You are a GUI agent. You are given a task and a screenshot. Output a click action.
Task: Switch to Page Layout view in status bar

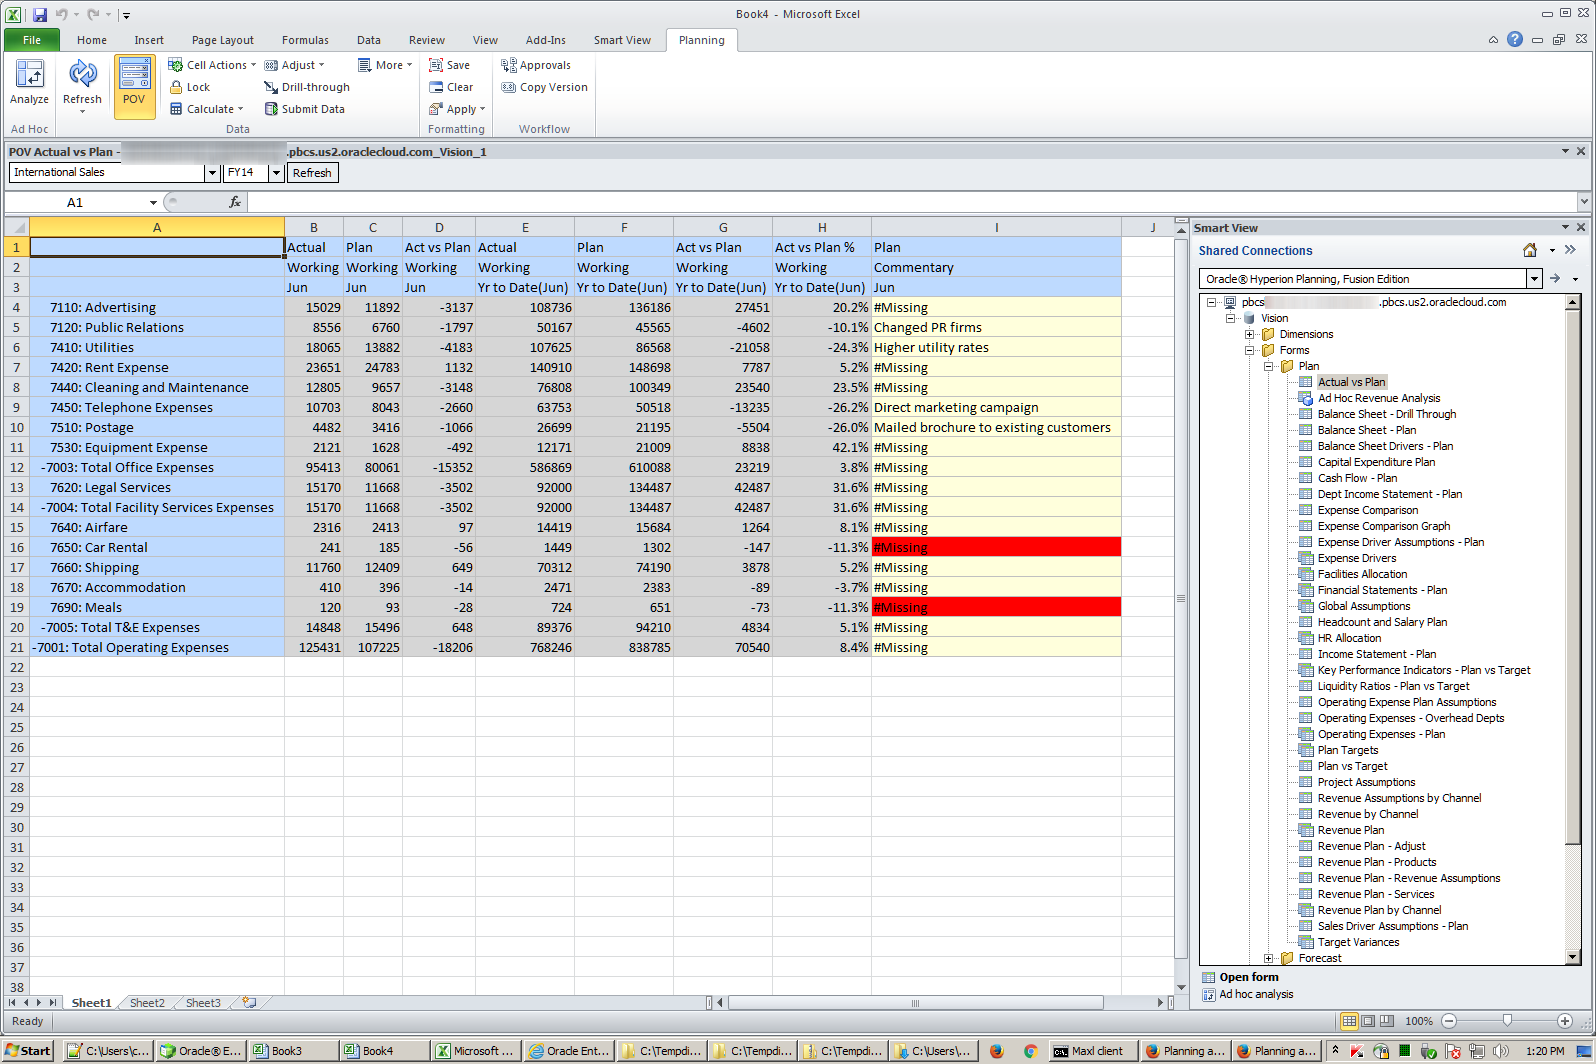pos(1367,1021)
